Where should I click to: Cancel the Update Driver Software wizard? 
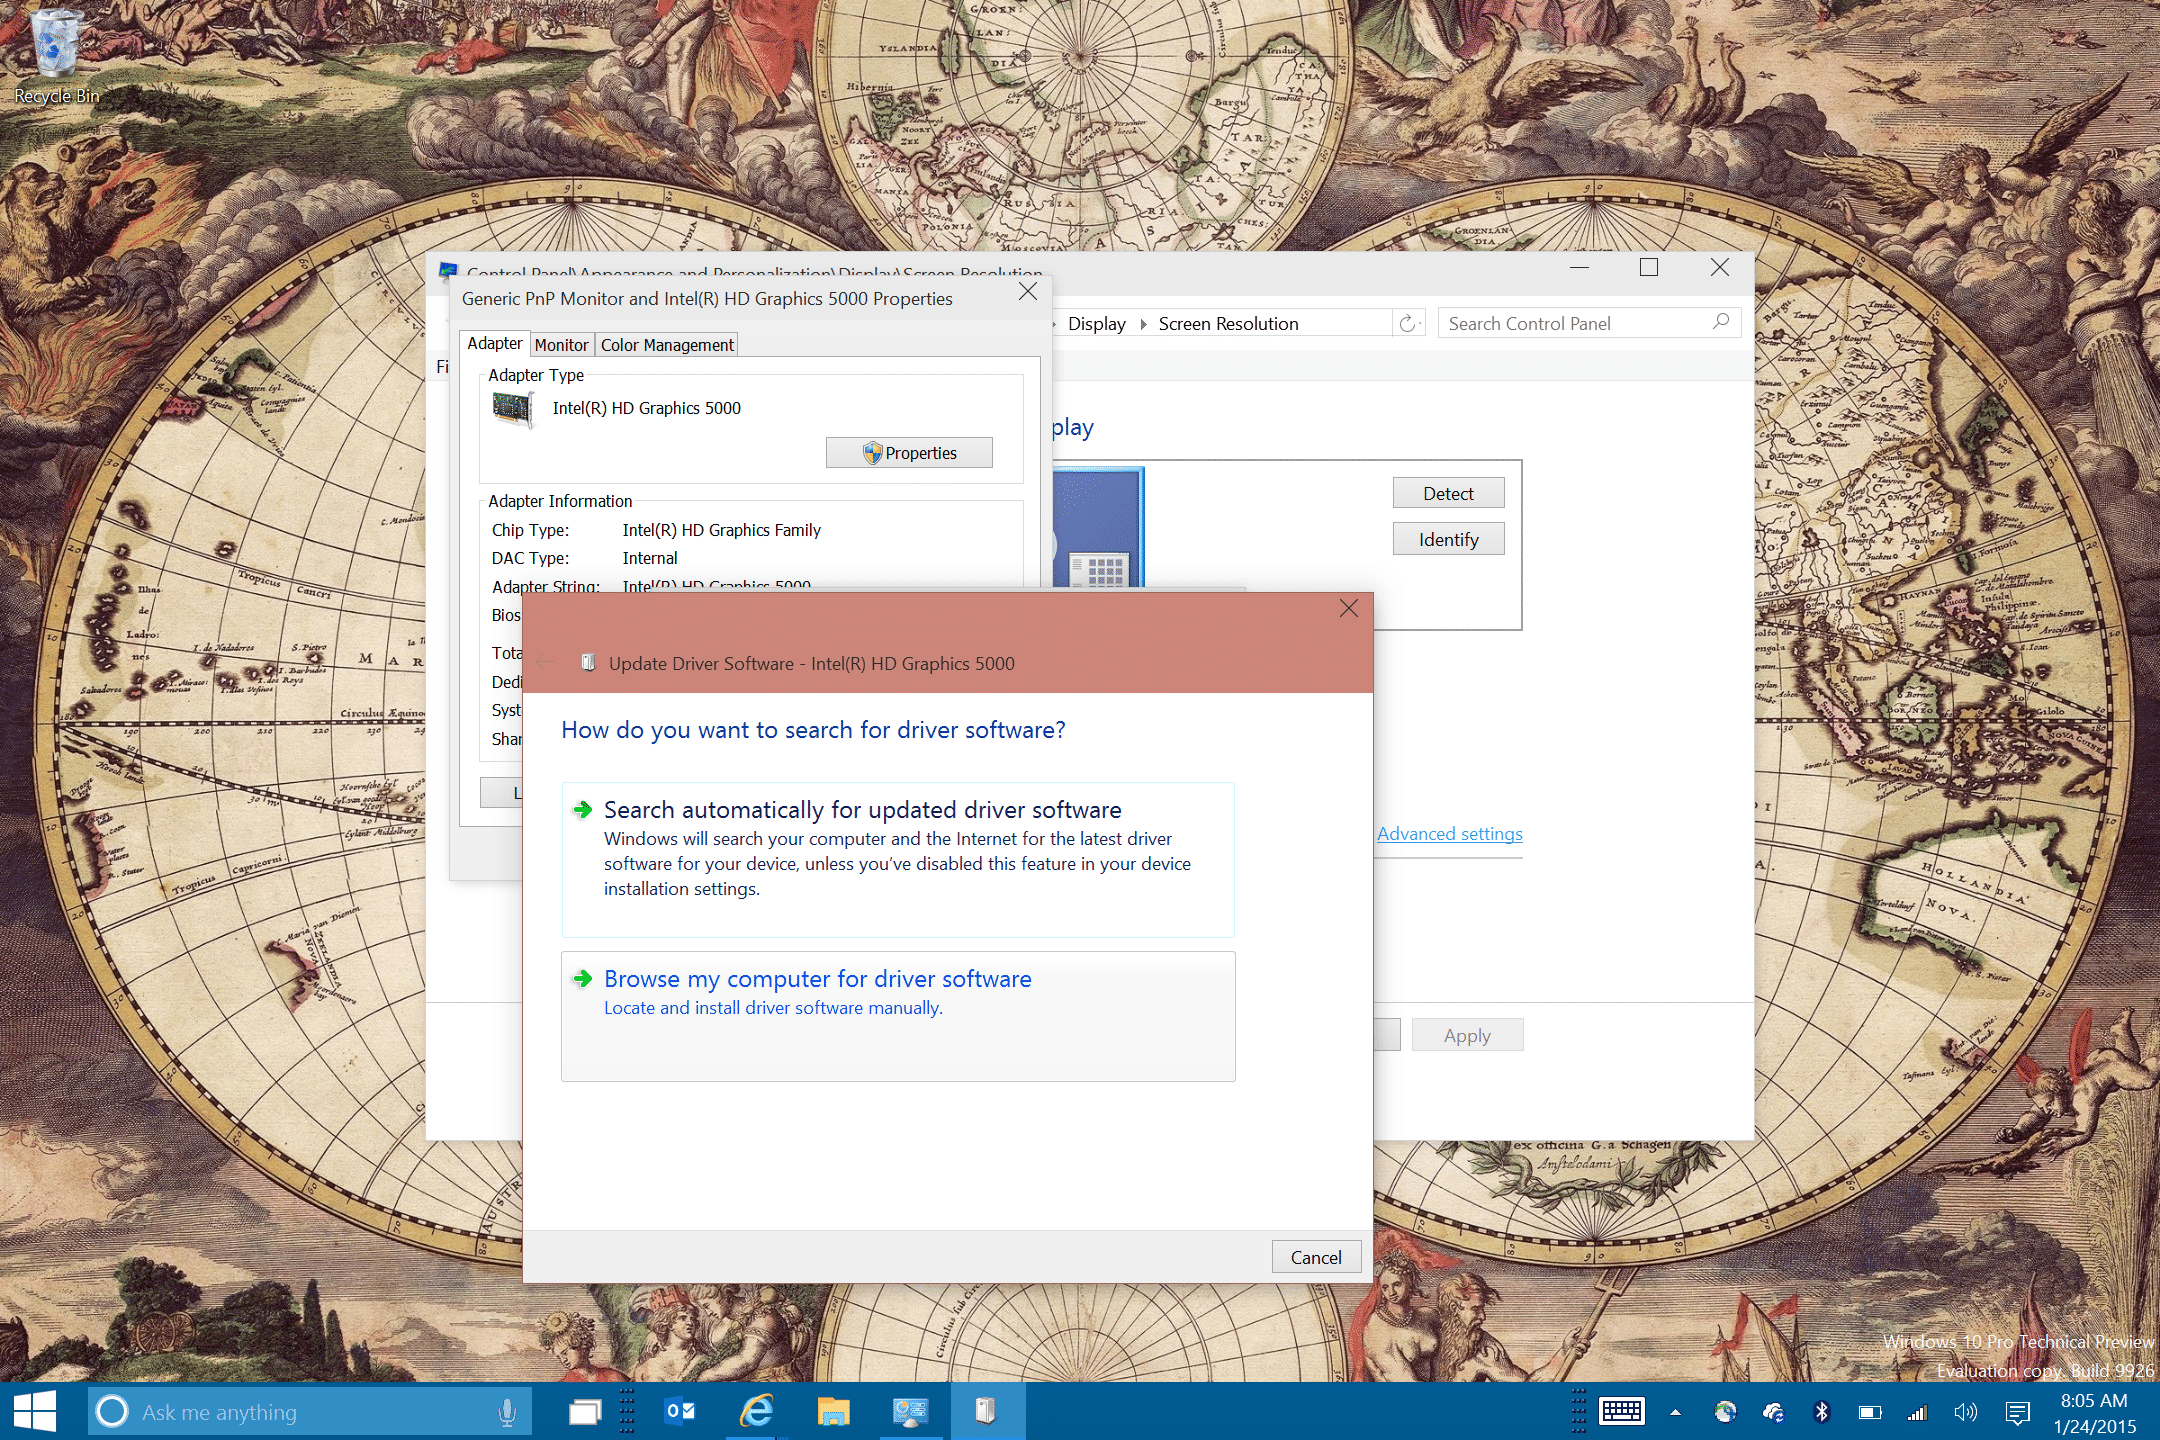click(x=1316, y=1257)
